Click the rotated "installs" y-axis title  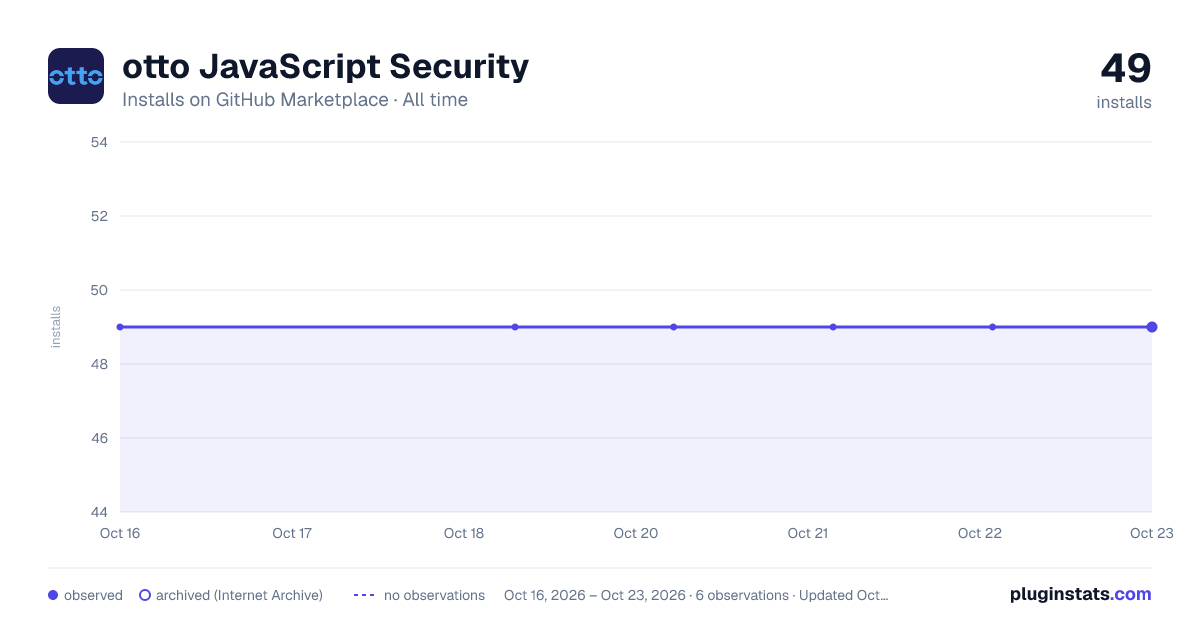[56, 327]
